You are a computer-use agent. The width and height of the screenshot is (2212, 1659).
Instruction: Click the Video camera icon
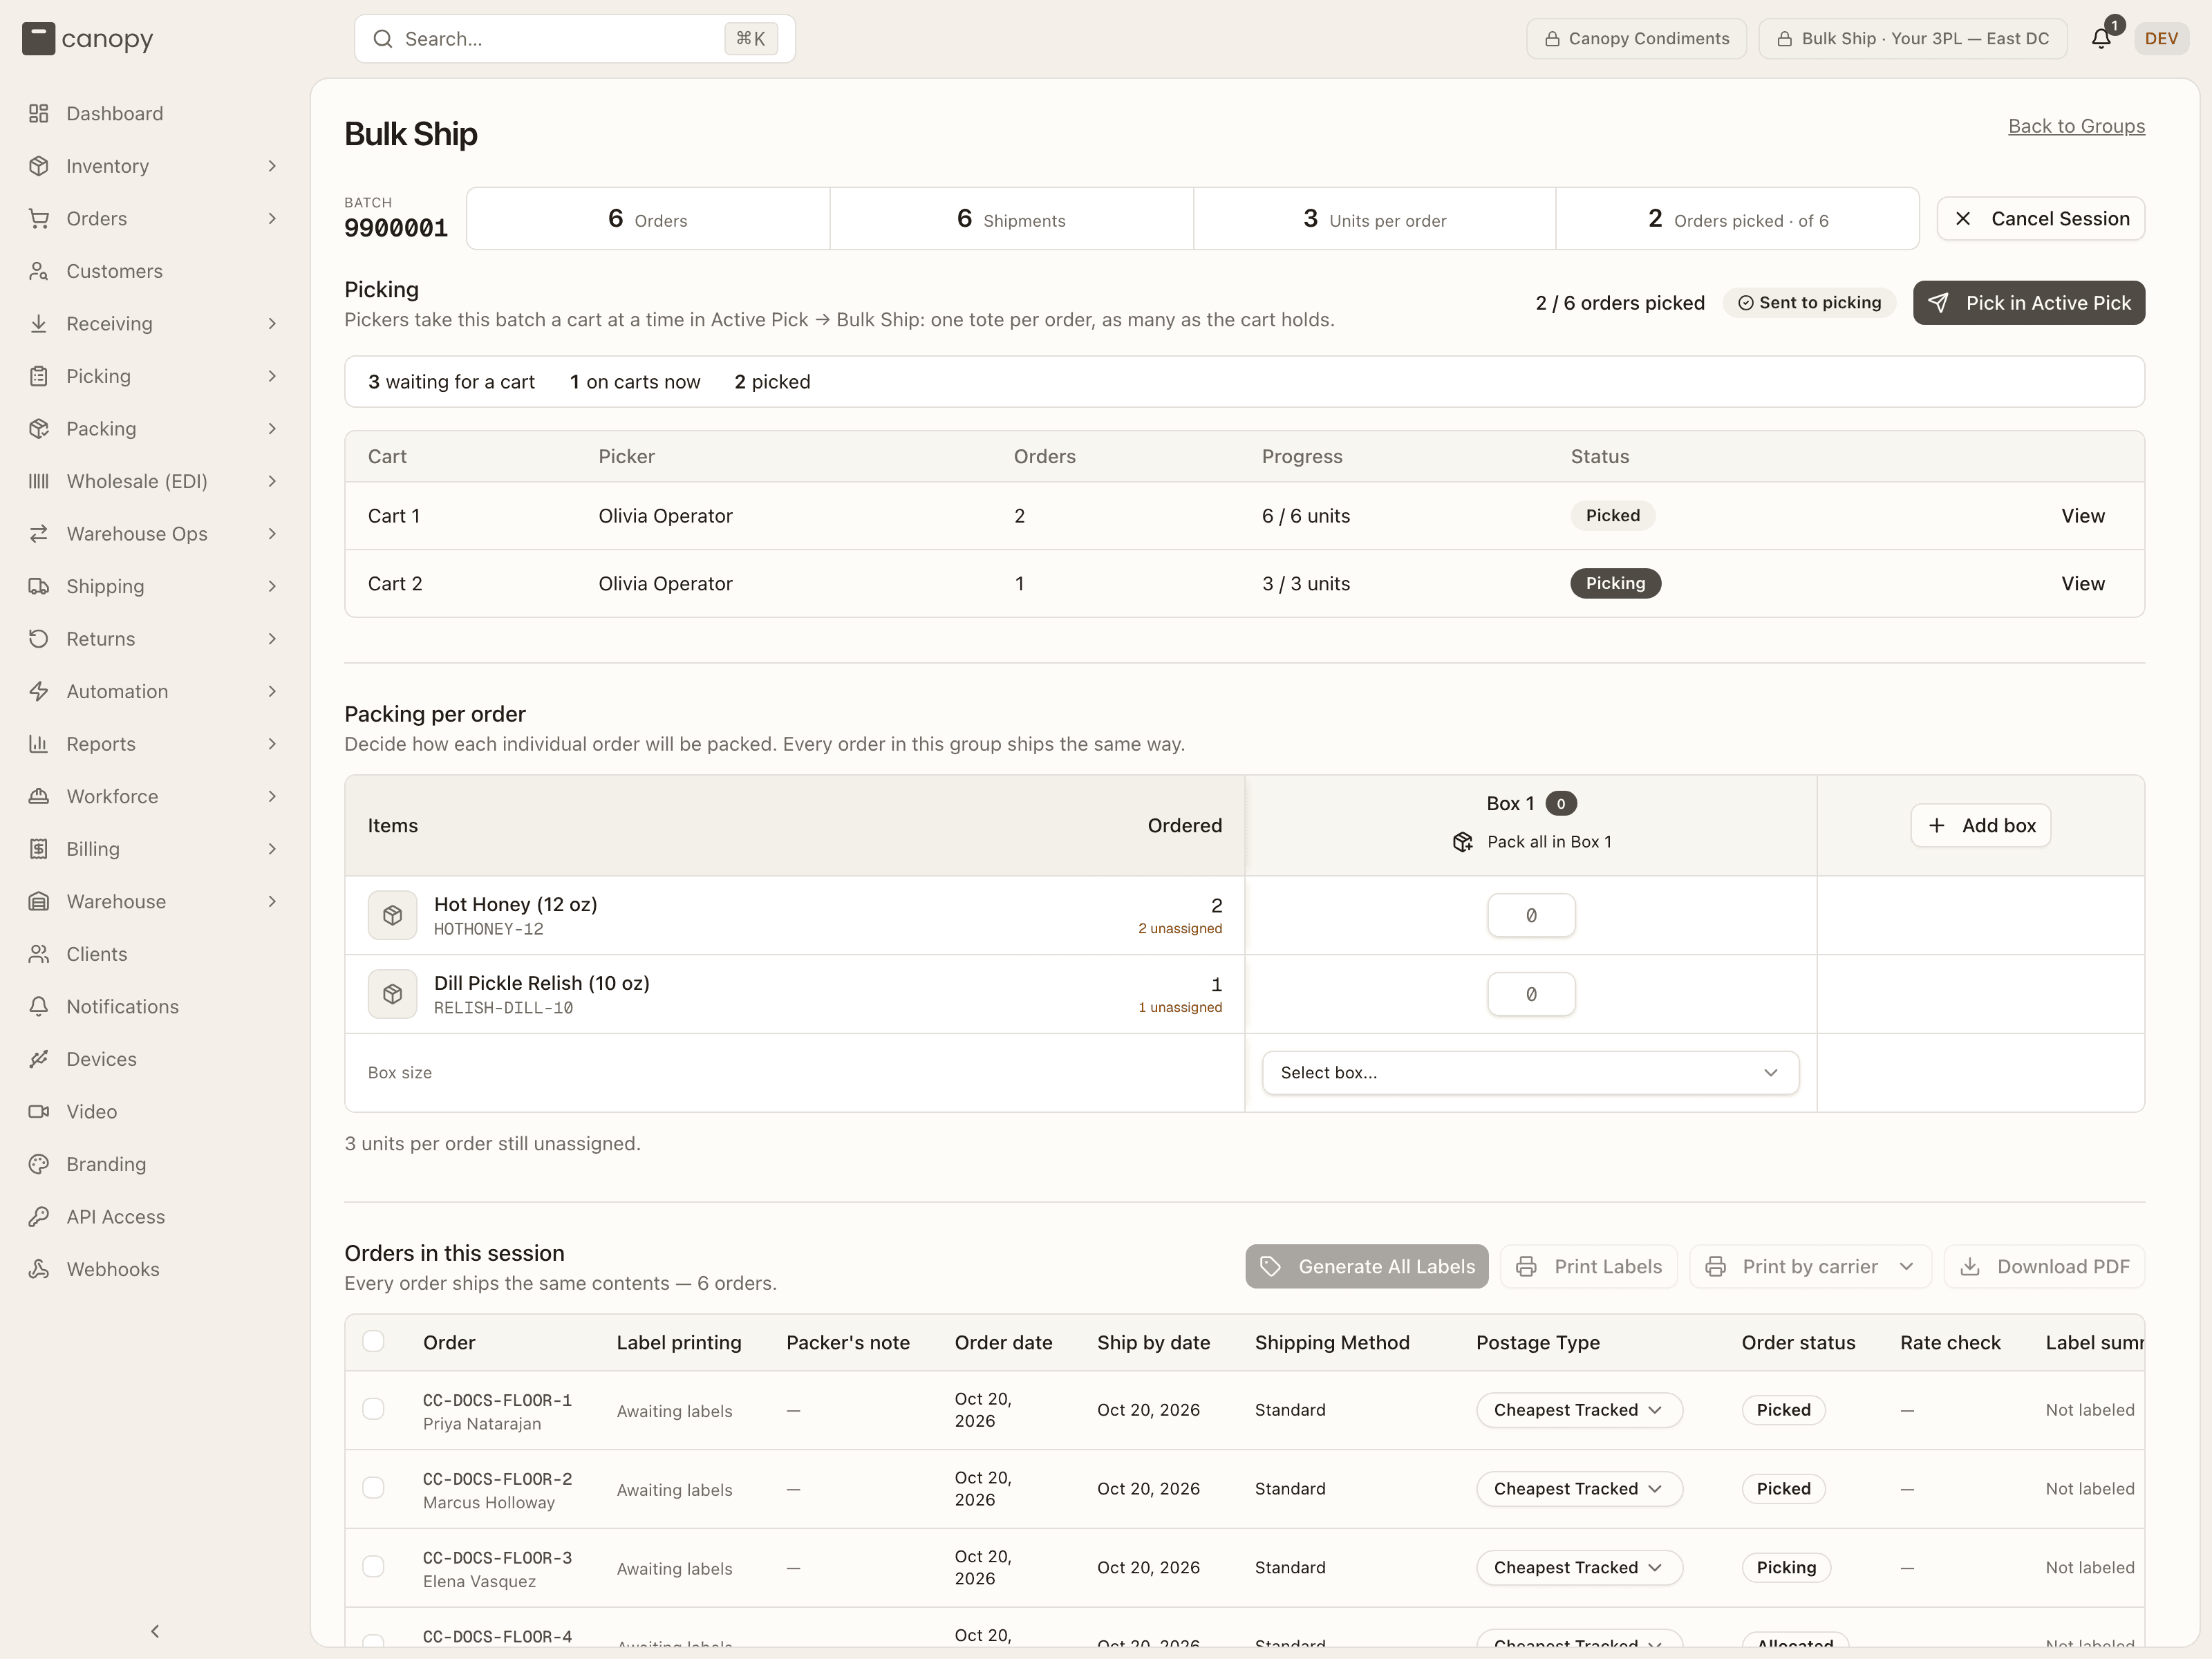(x=38, y=1112)
